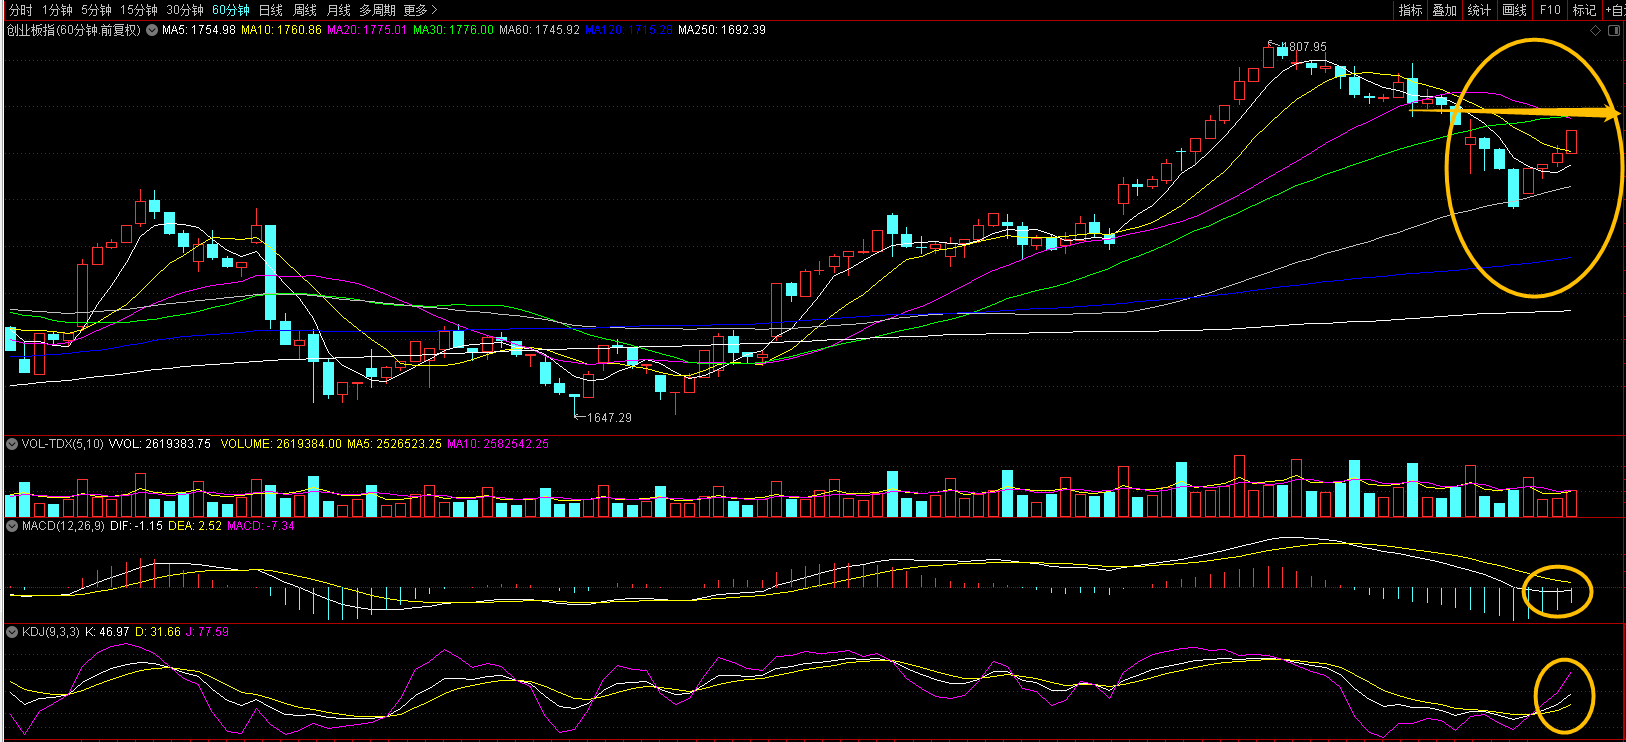Click the 1807.95 high price marker
Image resolution: width=1626 pixels, height=742 pixels.
[1304, 47]
